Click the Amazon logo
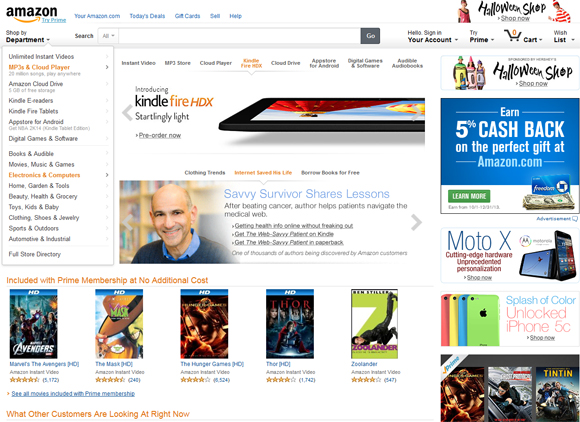This screenshot has width=580, height=422. click(31, 14)
